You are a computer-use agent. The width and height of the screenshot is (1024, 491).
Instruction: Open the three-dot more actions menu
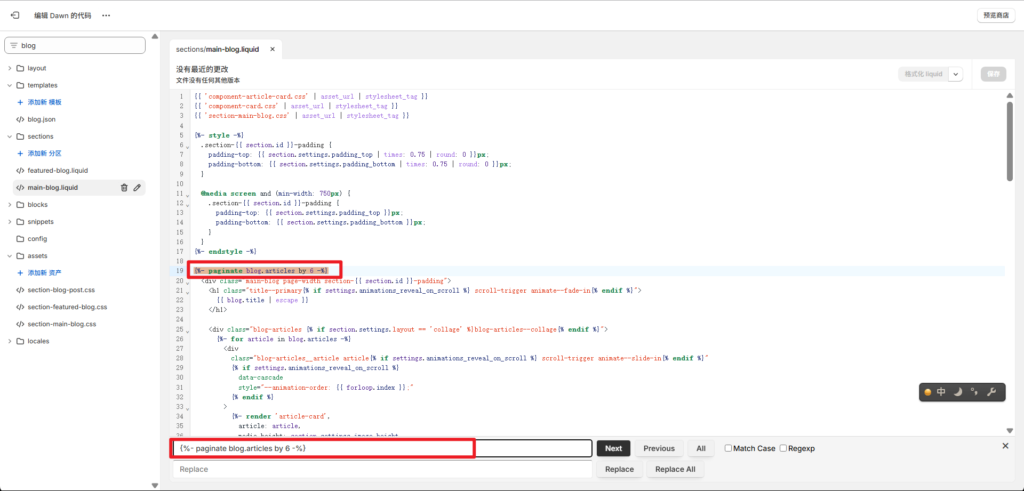pyautogui.click(x=106, y=15)
